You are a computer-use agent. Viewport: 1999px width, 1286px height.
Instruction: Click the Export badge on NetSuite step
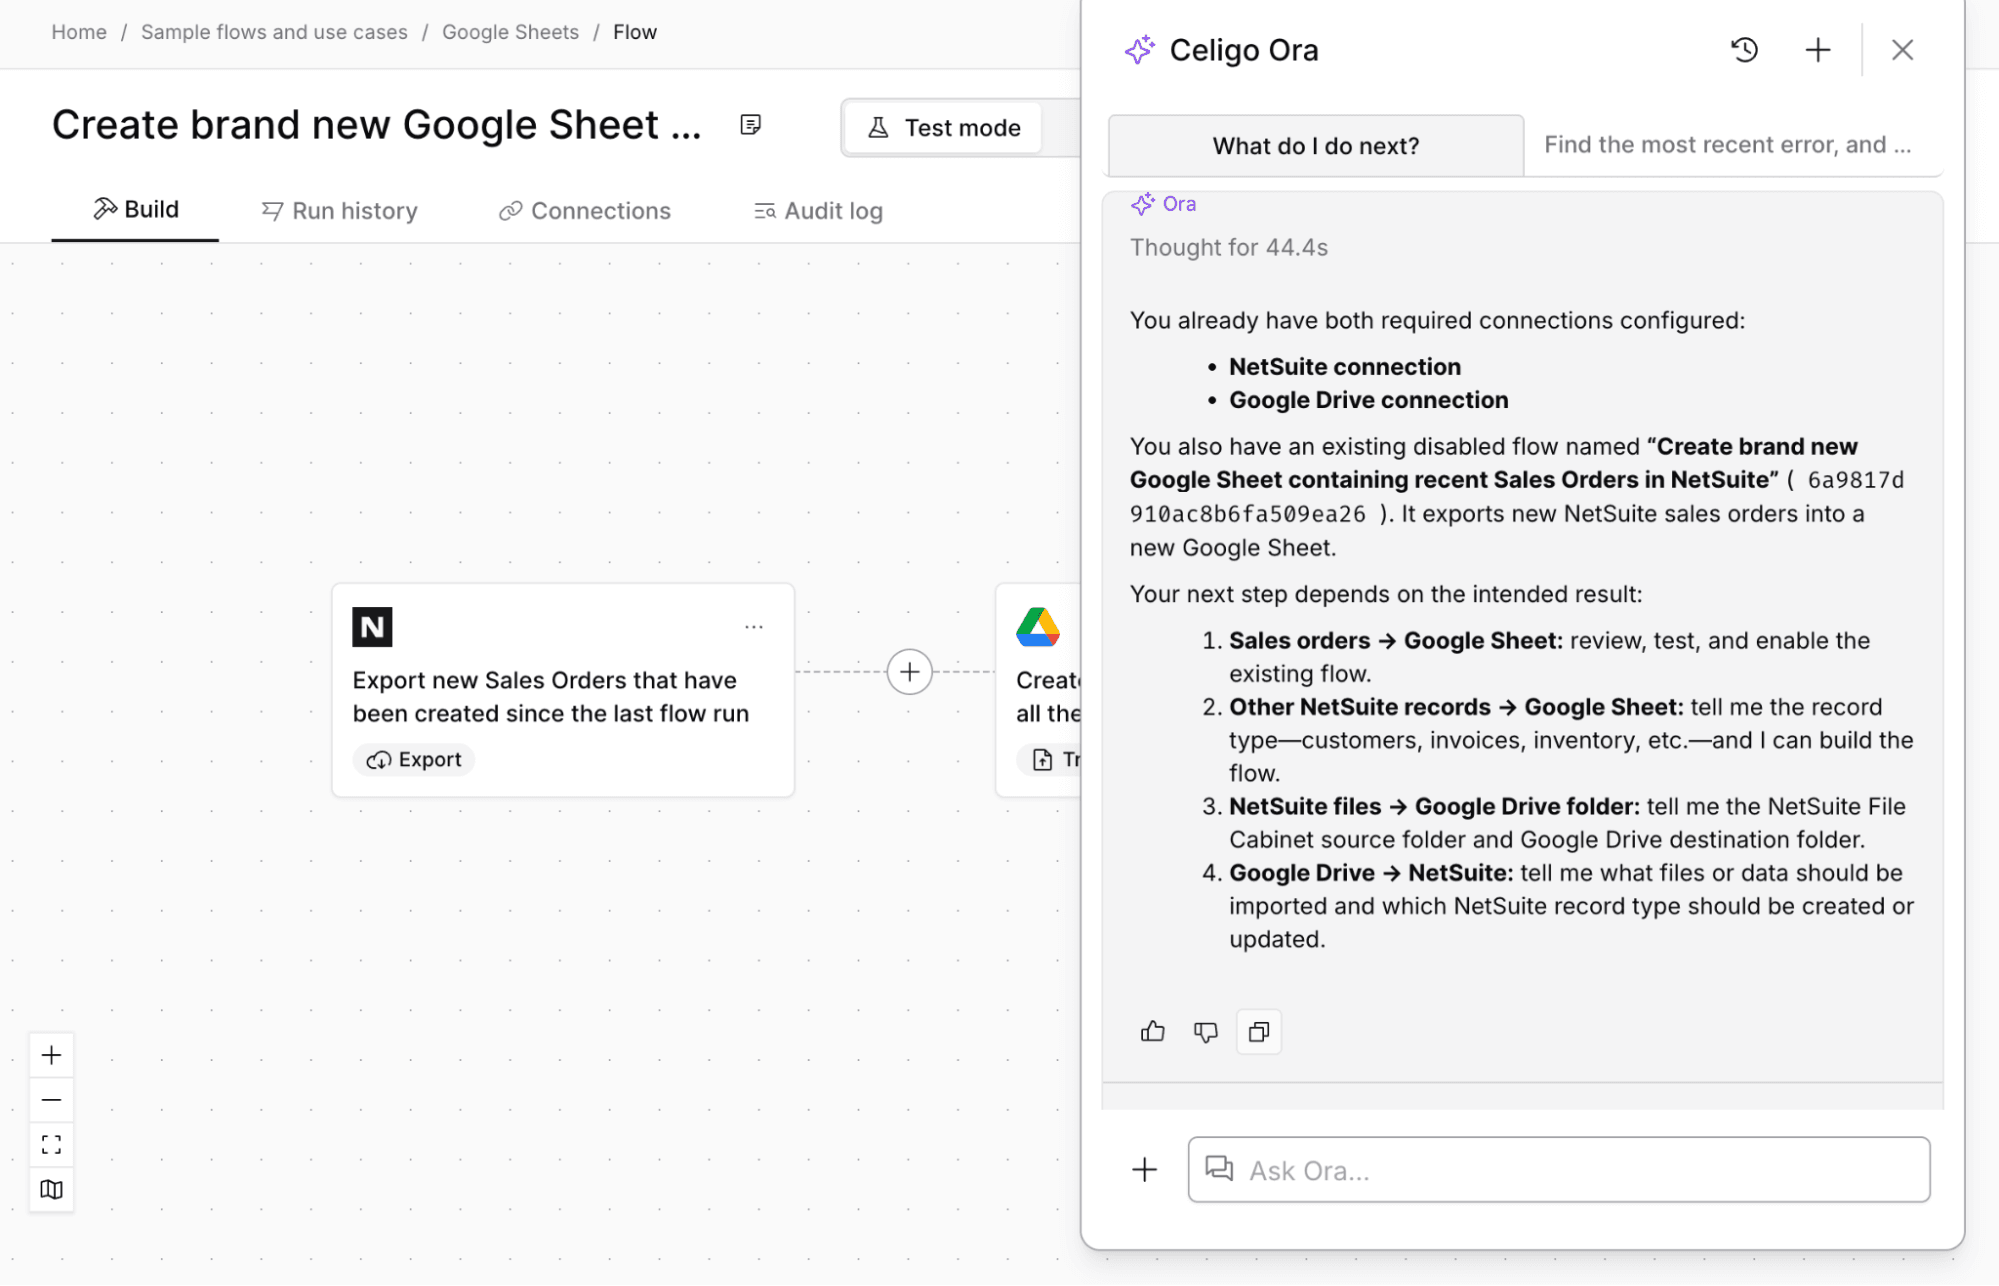(x=414, y=760)
